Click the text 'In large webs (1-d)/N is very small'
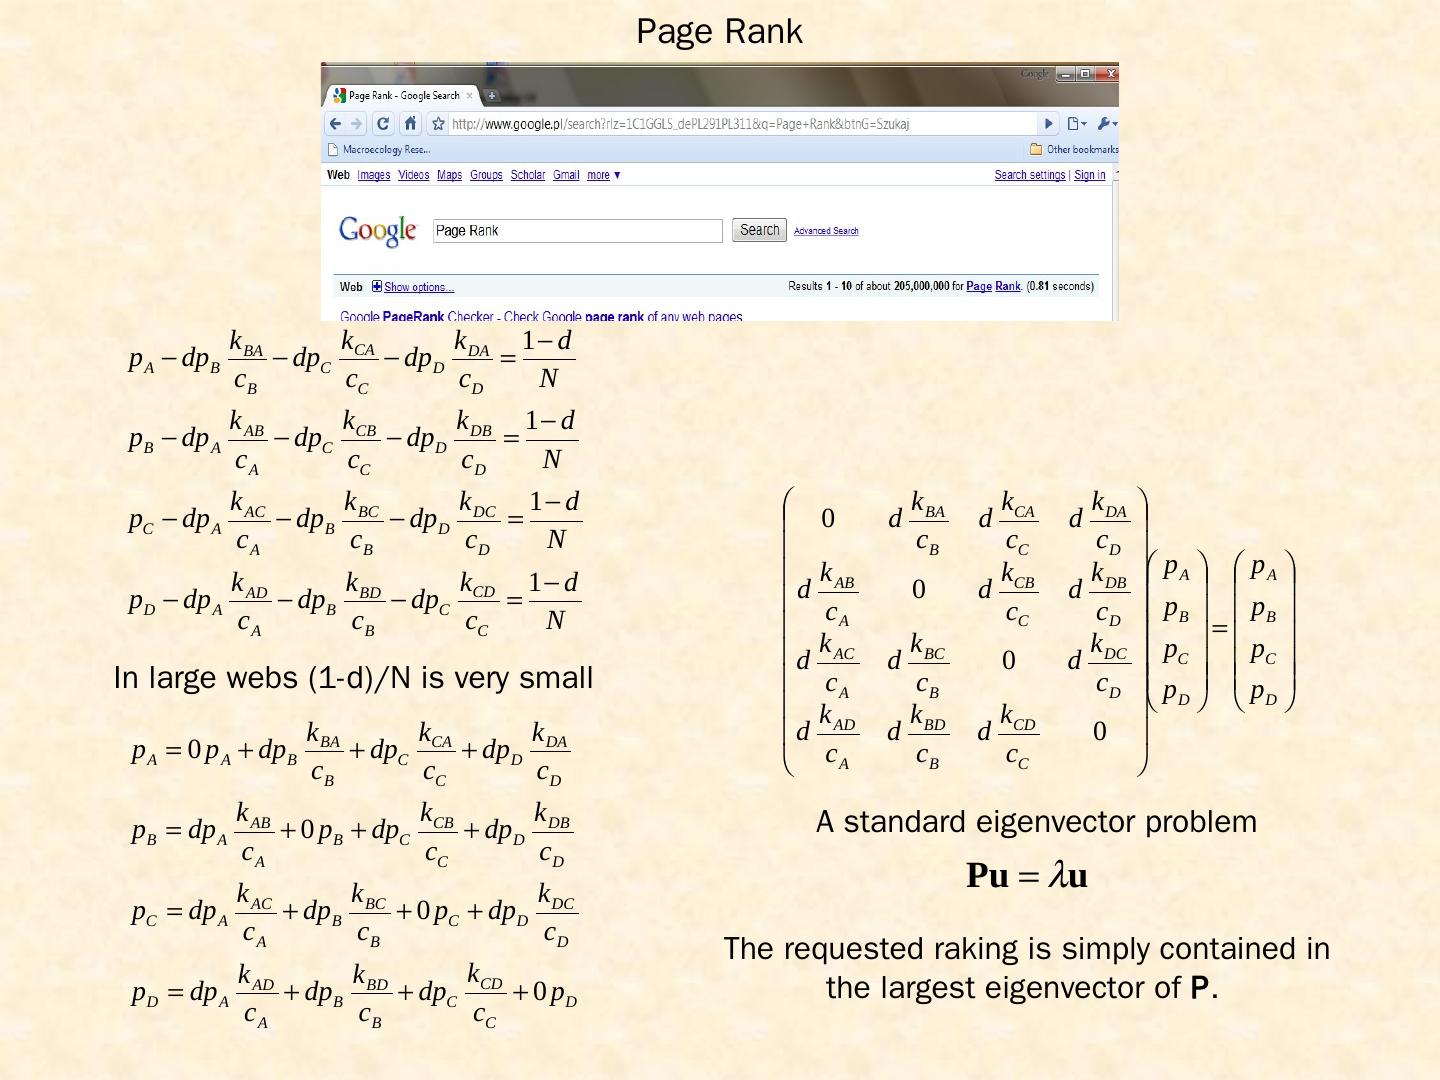This screenshot has height=1080, width=1440. (x=353, y=678)
